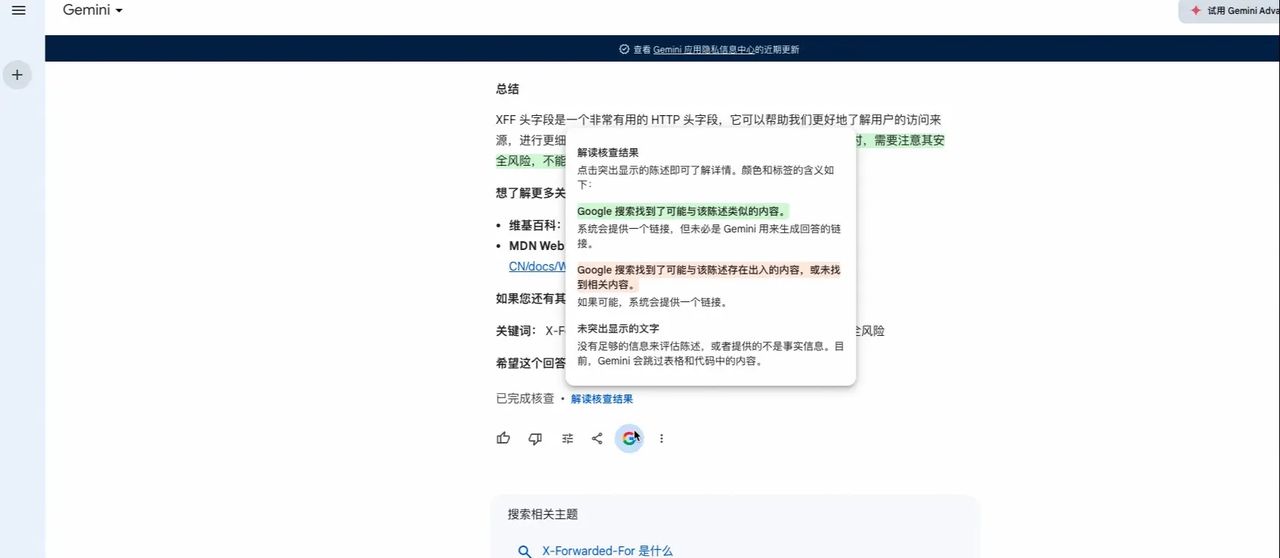Click the check-circle icon in privacy banner
This screenshot has height=558, width=1280.
(624, 49)
